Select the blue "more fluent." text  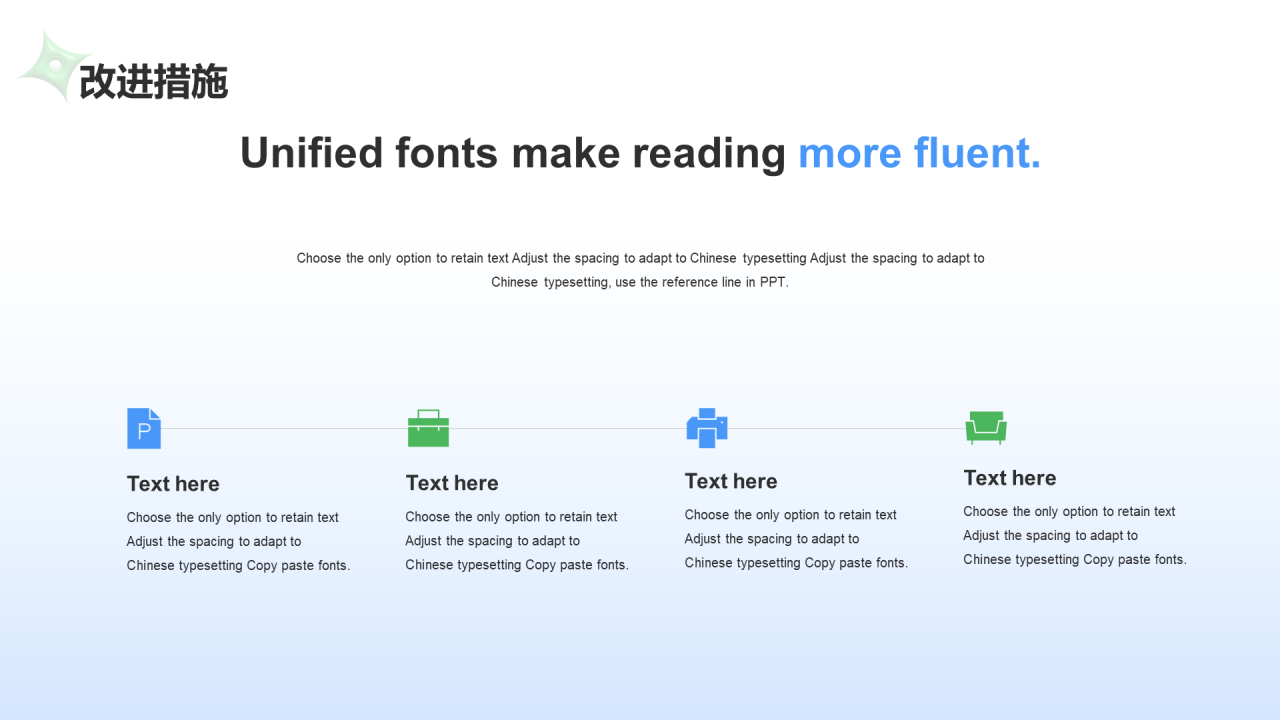[919, 153]
